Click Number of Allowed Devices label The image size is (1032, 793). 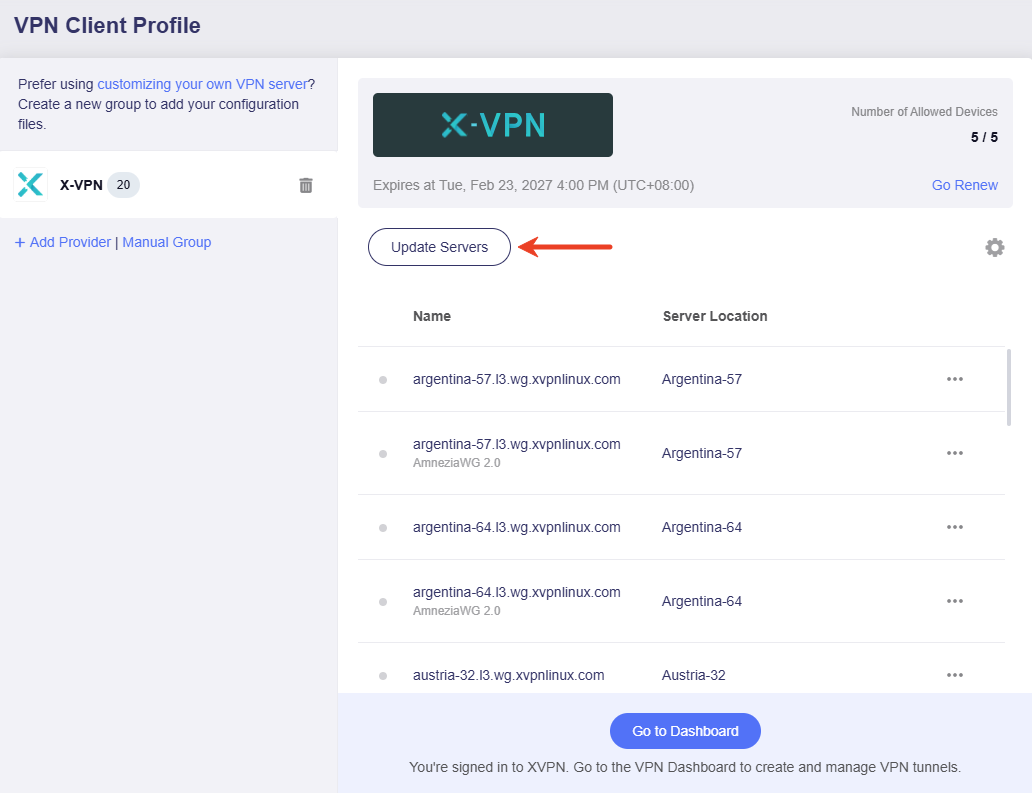tap(924, 112)
